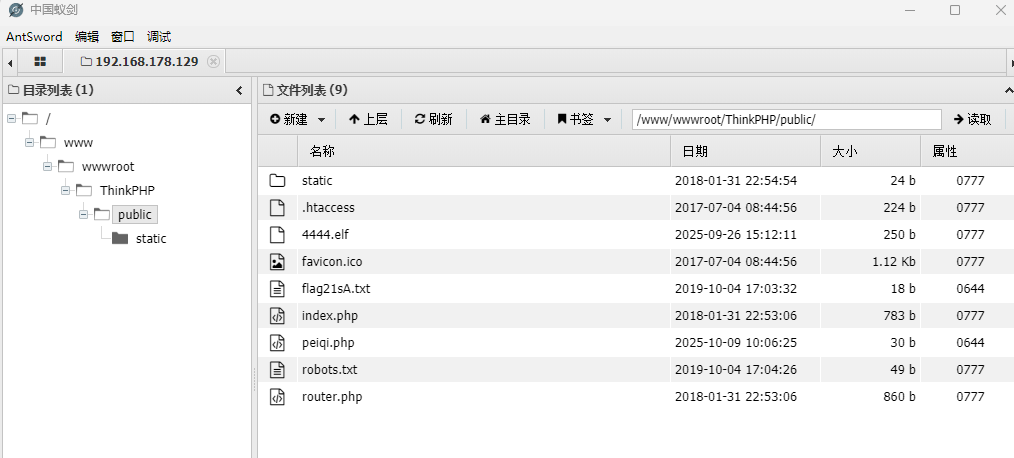
Task: Open the 编辑 menu
Action: coord(87,36)
